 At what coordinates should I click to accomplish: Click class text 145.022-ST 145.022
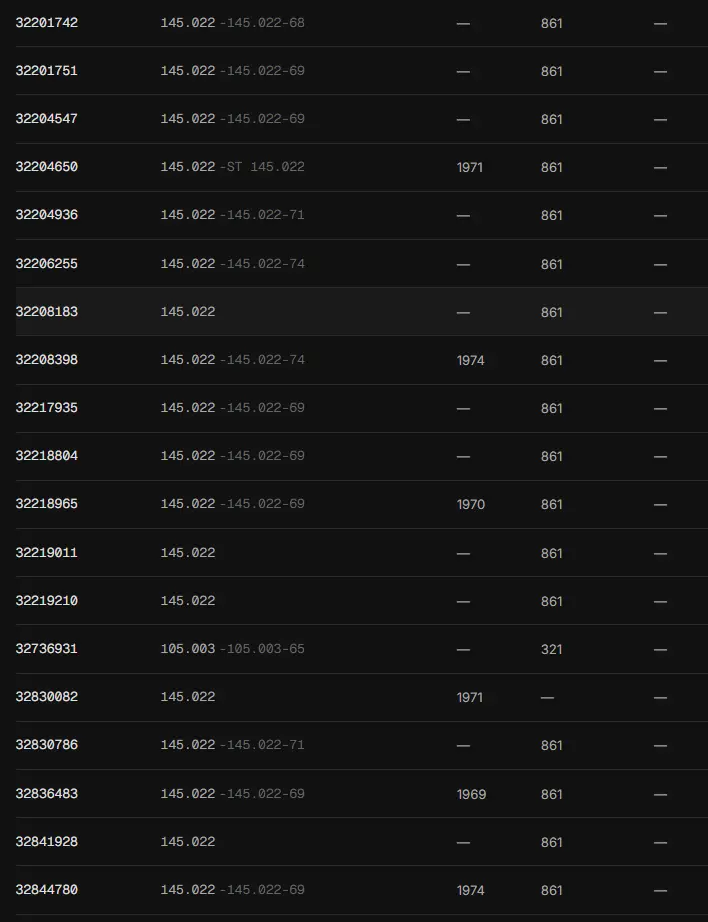point(232,167)
